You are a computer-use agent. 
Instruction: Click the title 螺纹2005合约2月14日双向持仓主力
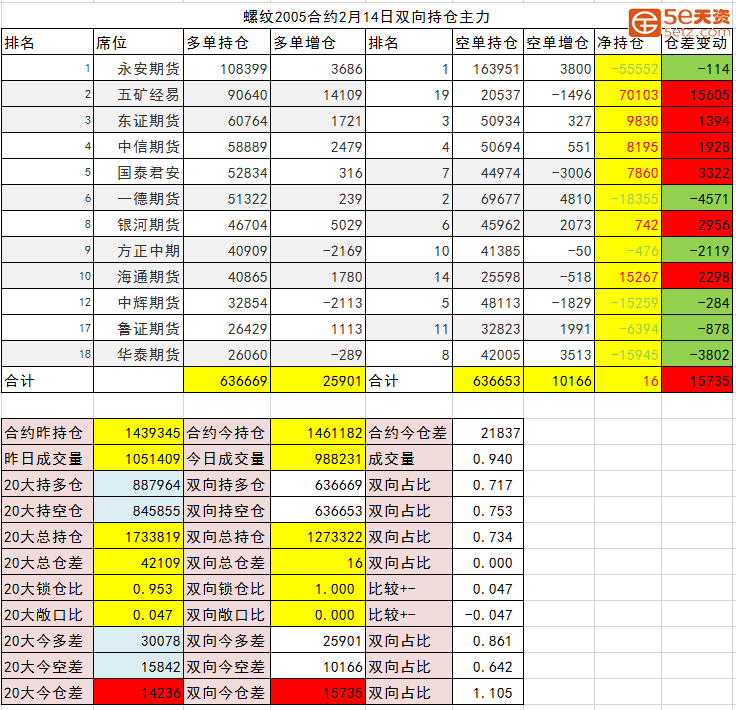368,15
